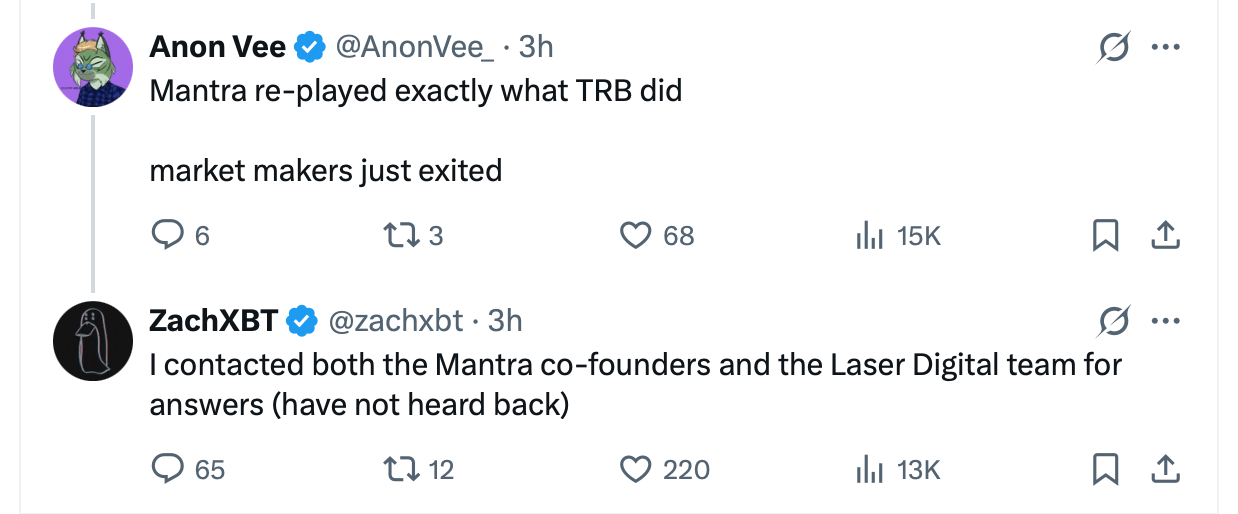Image resolution: width=1238 pixels, height=514 pixels.
Task: Open Anon Vee's profile picture
Action: [93, 67]
